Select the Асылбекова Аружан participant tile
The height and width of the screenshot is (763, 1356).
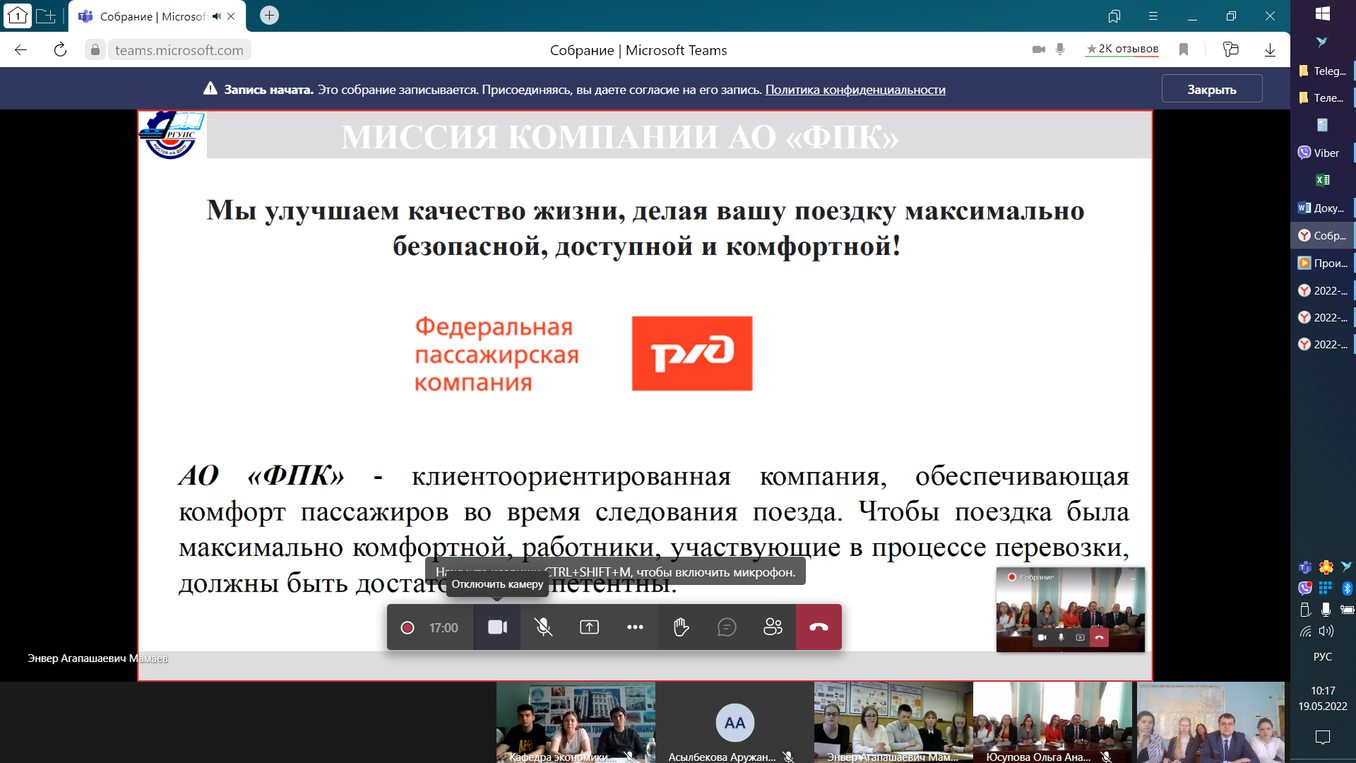tap(735, 723)
